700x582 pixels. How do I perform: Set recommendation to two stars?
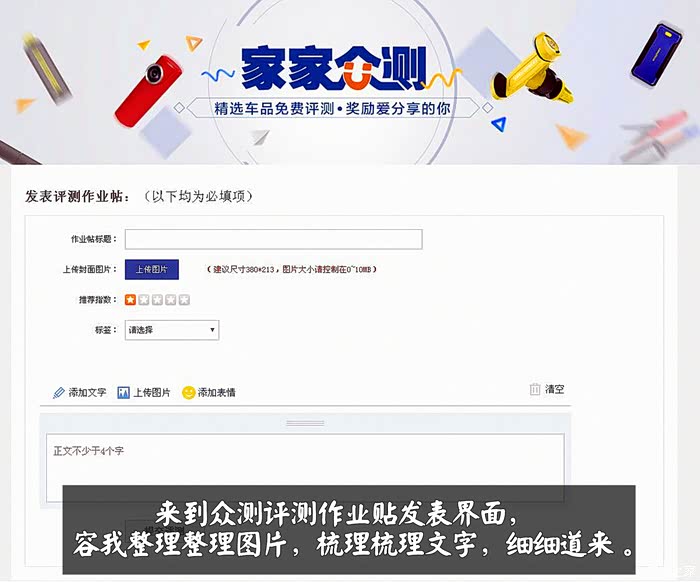point(144,300)
